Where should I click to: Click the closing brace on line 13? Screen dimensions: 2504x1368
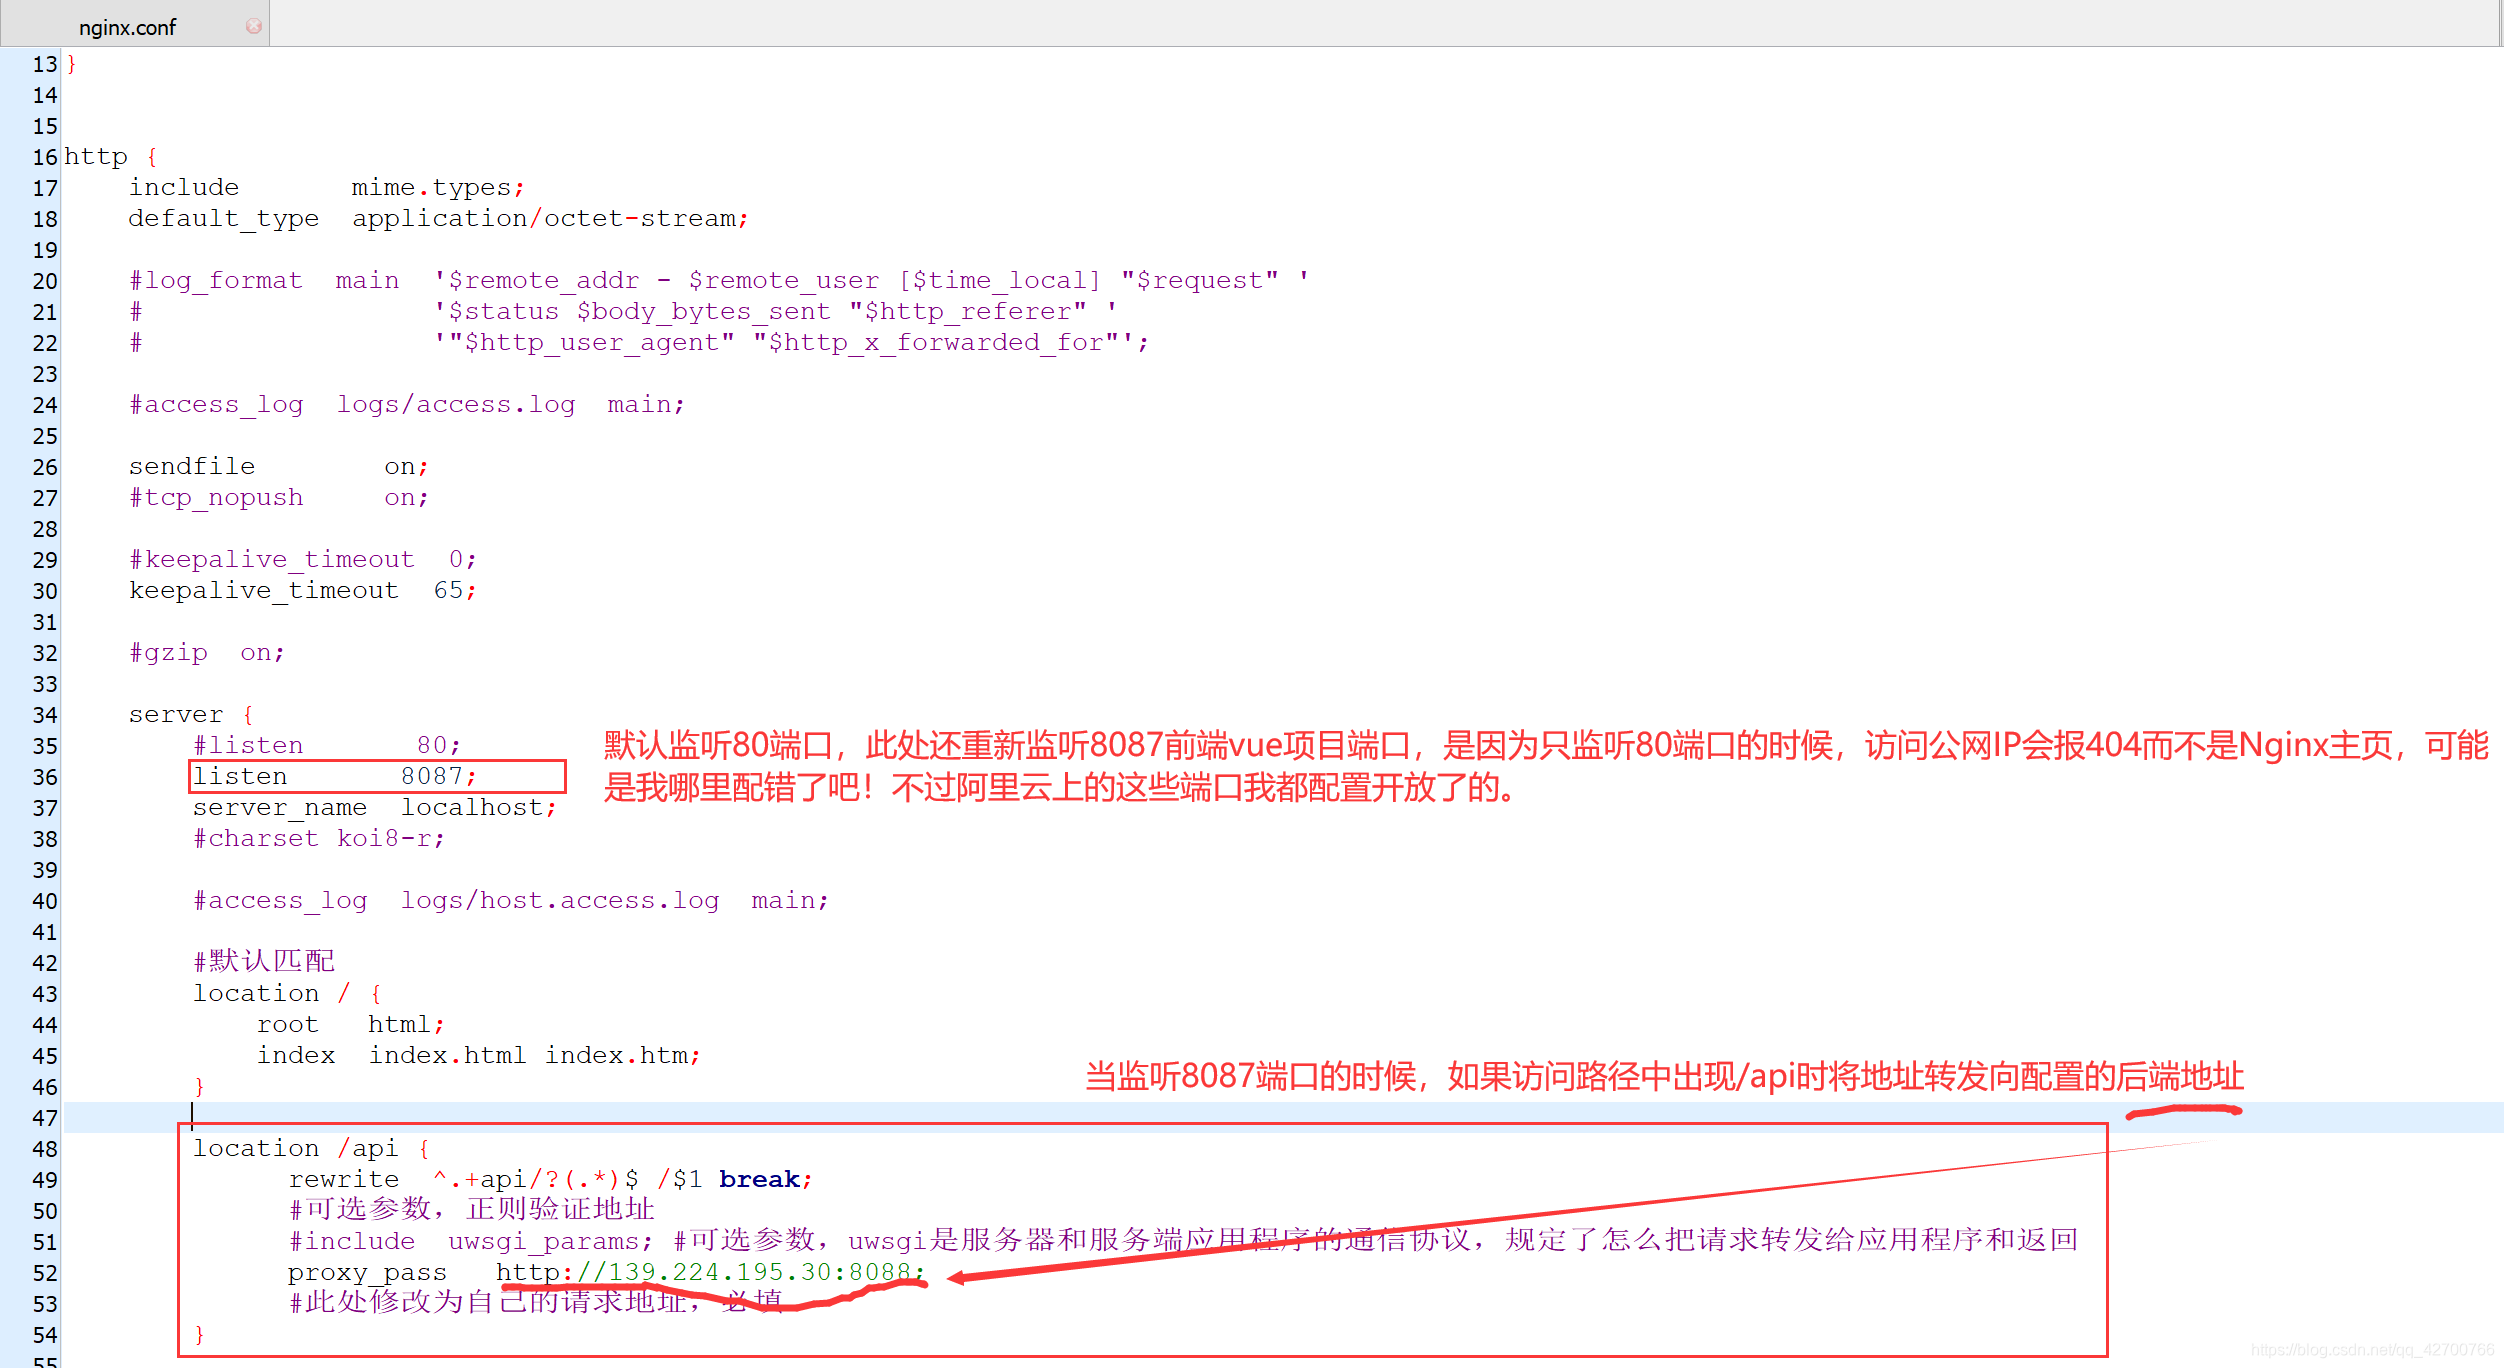pos(71,64)
